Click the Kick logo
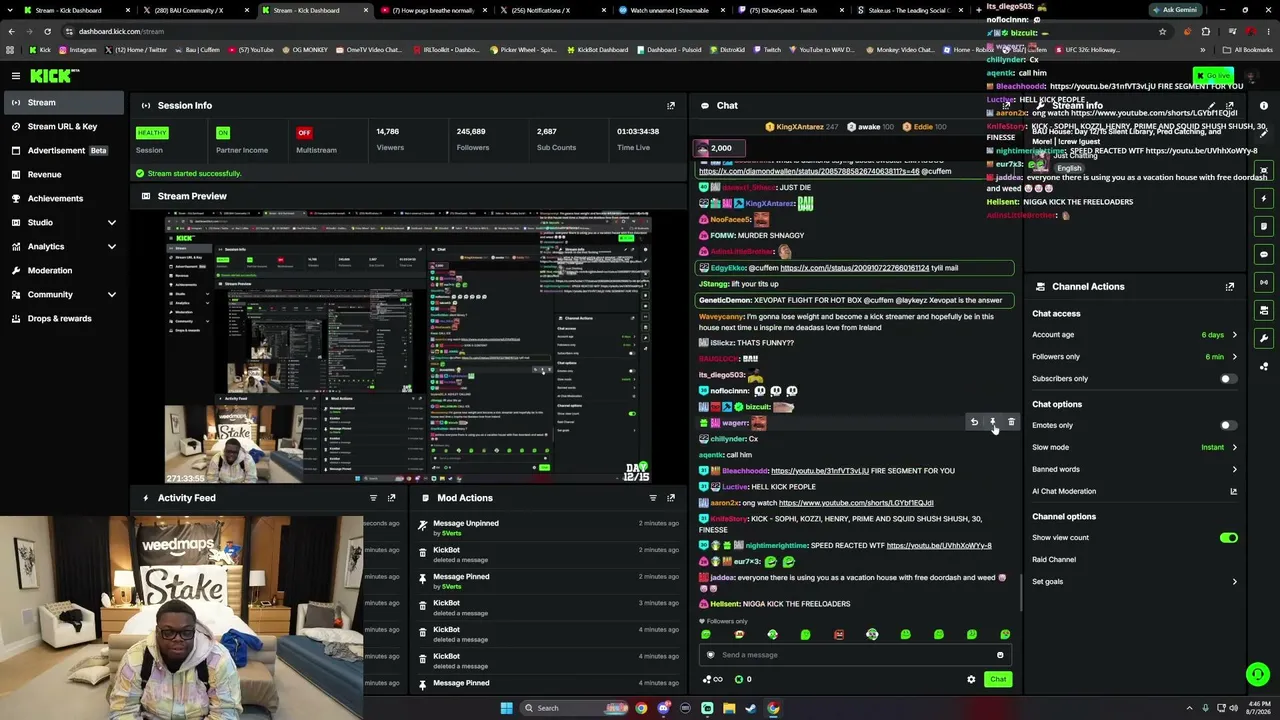Image resolution: width=1280 pixels, height=720 pixels. tap(54, 76)
